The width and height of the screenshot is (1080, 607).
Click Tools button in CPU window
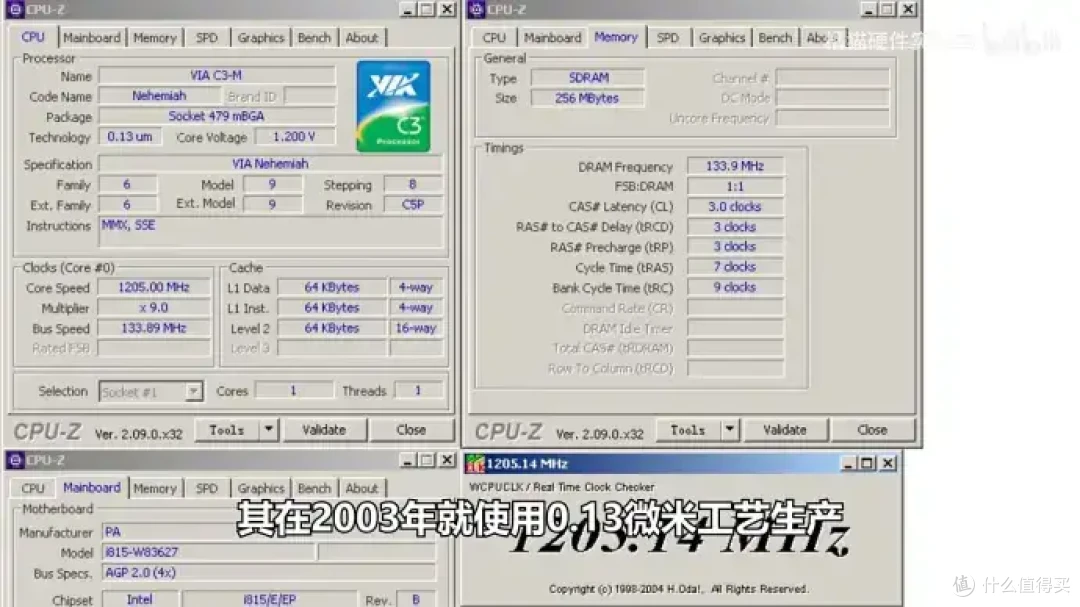pyautogui.click(x=227, y=430)
